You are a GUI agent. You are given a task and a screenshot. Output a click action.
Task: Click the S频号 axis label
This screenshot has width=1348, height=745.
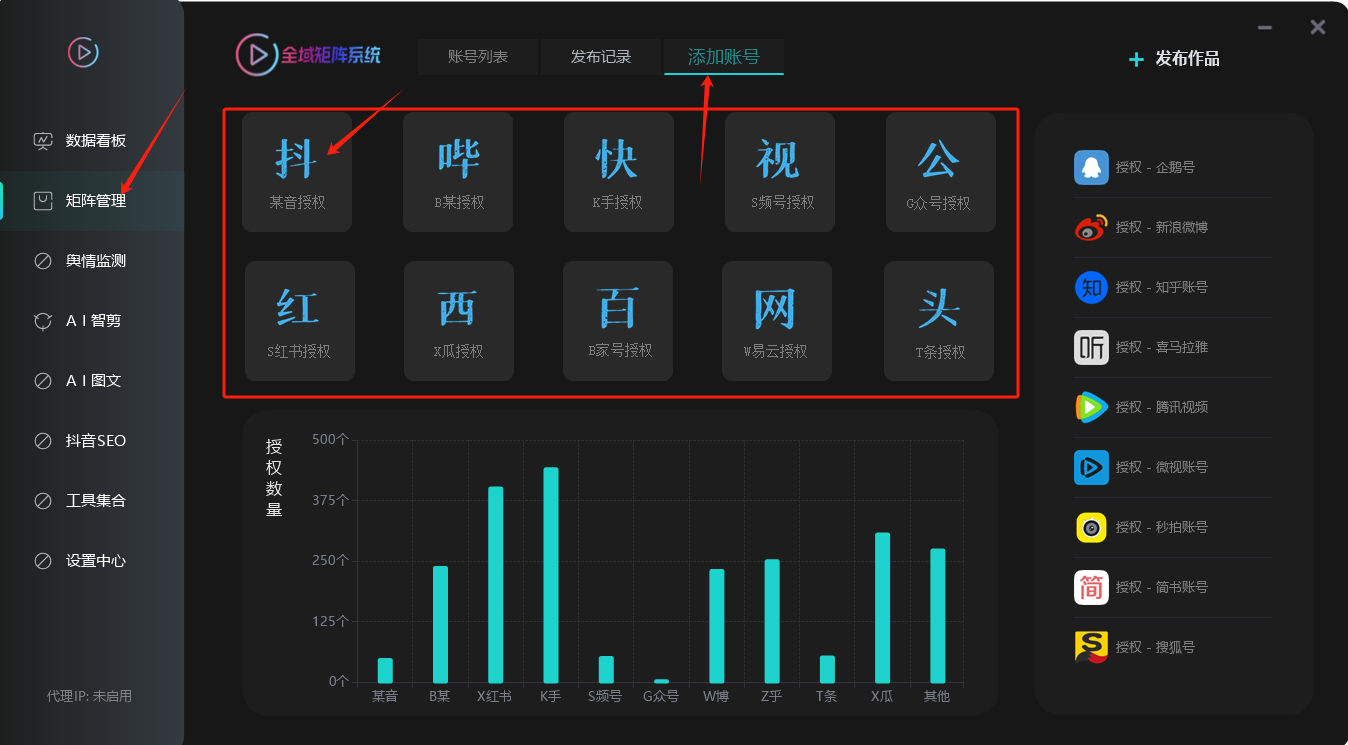click(605, 696)
